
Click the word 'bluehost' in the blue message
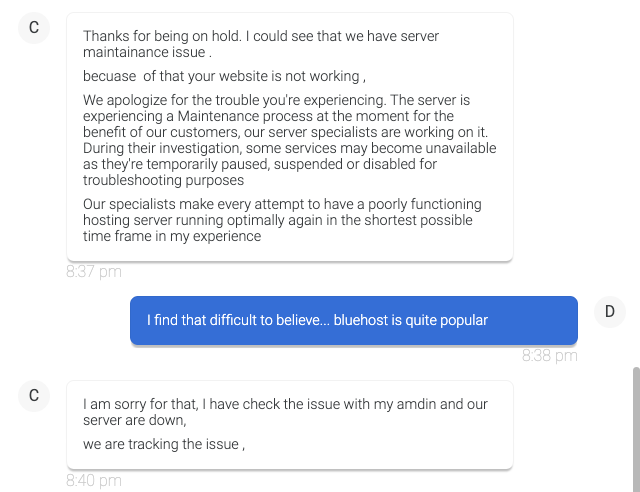[361, 321]
